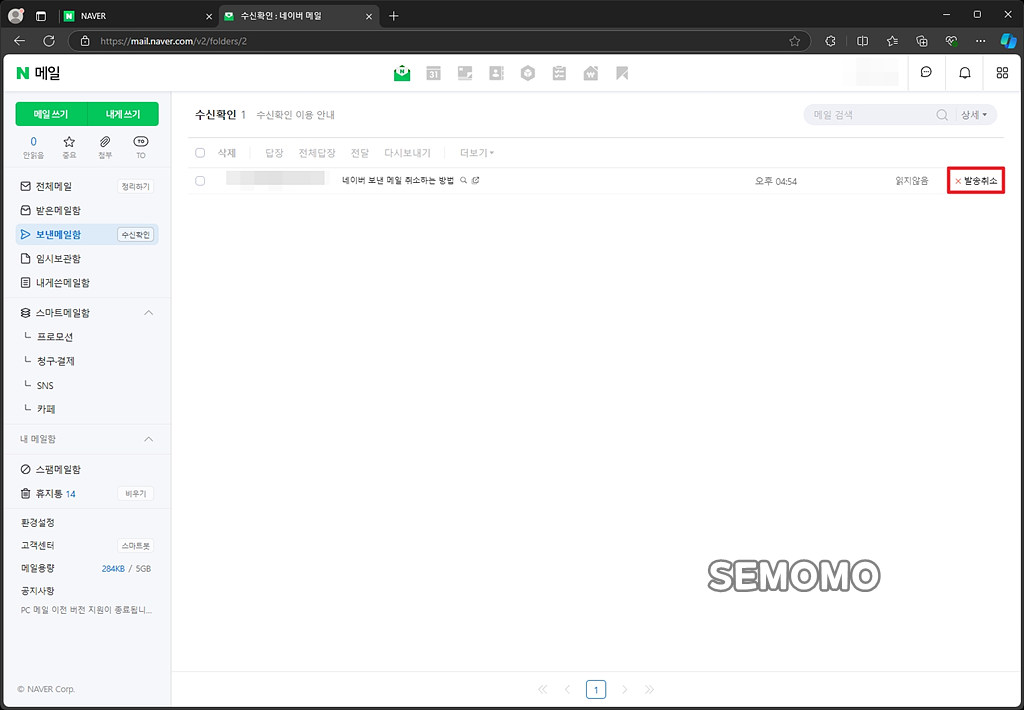Open 임시보관함 drafts folder

pyautogui.click(x=58, y=259)
